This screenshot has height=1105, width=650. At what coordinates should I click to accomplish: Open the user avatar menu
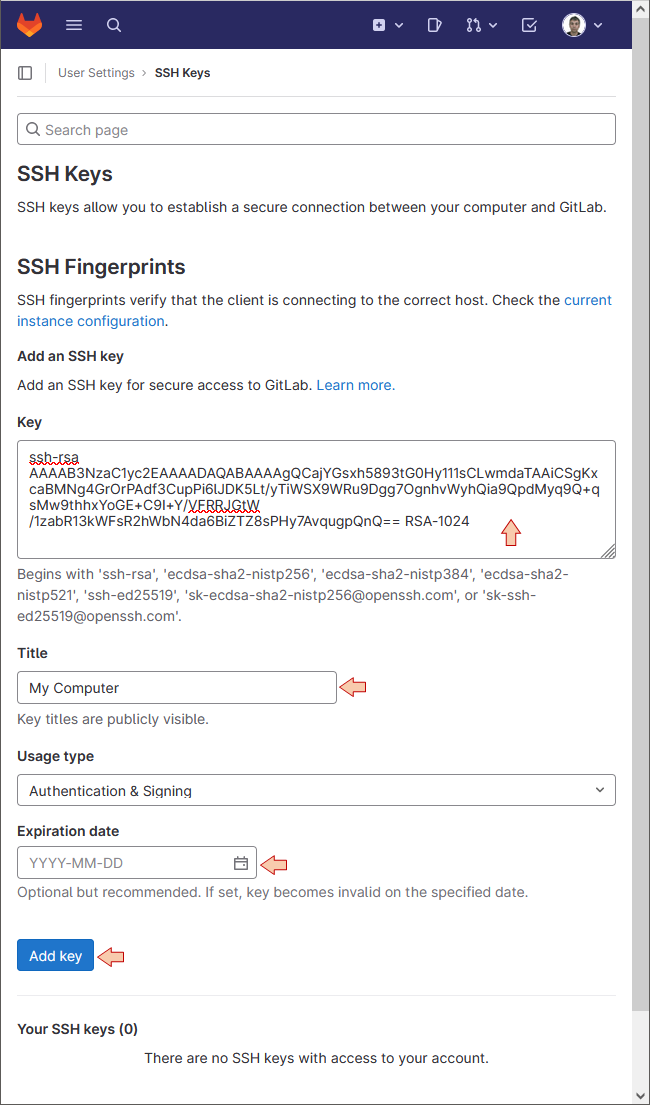[582, 25]
